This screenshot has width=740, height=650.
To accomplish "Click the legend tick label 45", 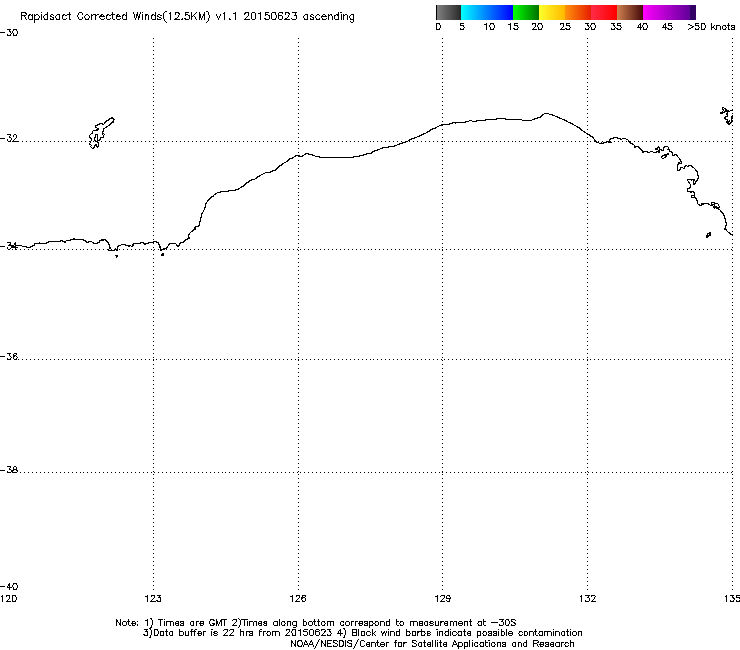I will pos(667,27).
